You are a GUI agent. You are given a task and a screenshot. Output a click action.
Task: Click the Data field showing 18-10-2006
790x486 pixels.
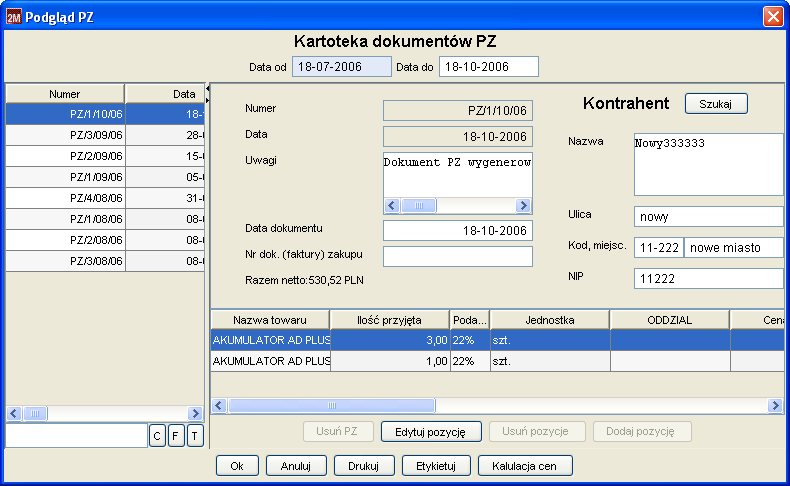pyautogui.click(x=457, y=136)
